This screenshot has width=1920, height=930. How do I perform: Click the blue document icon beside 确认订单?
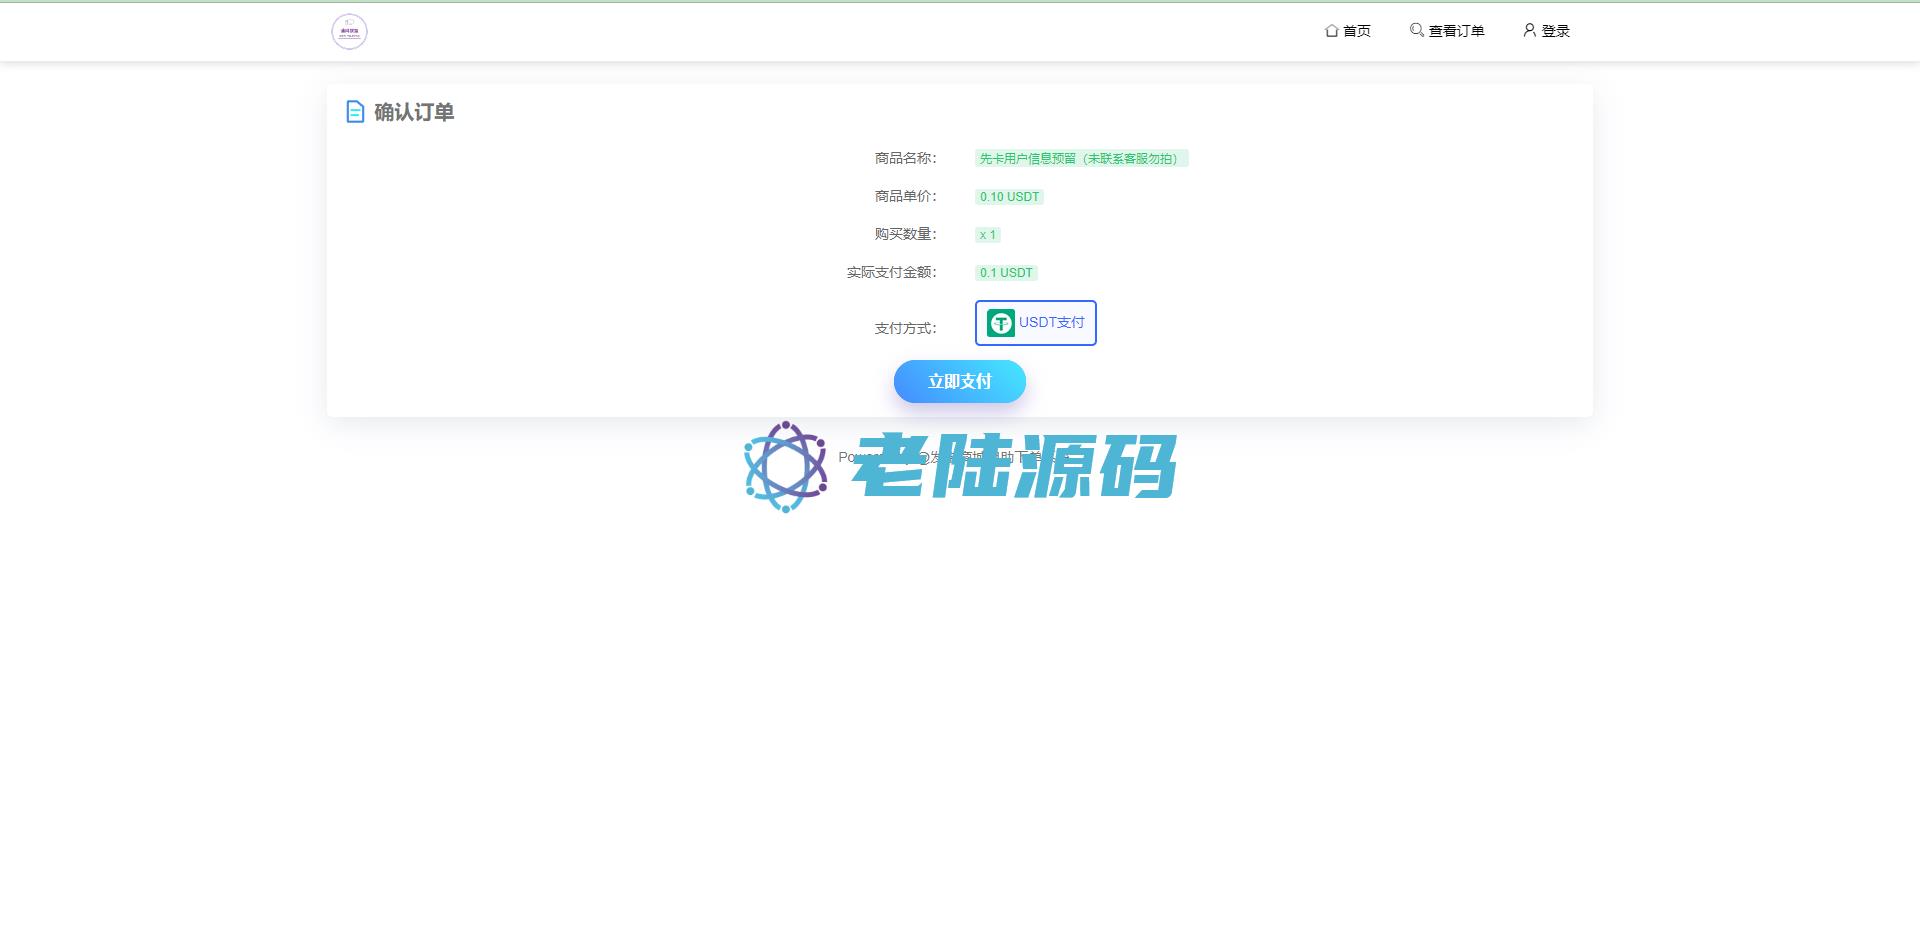point(355,112)
